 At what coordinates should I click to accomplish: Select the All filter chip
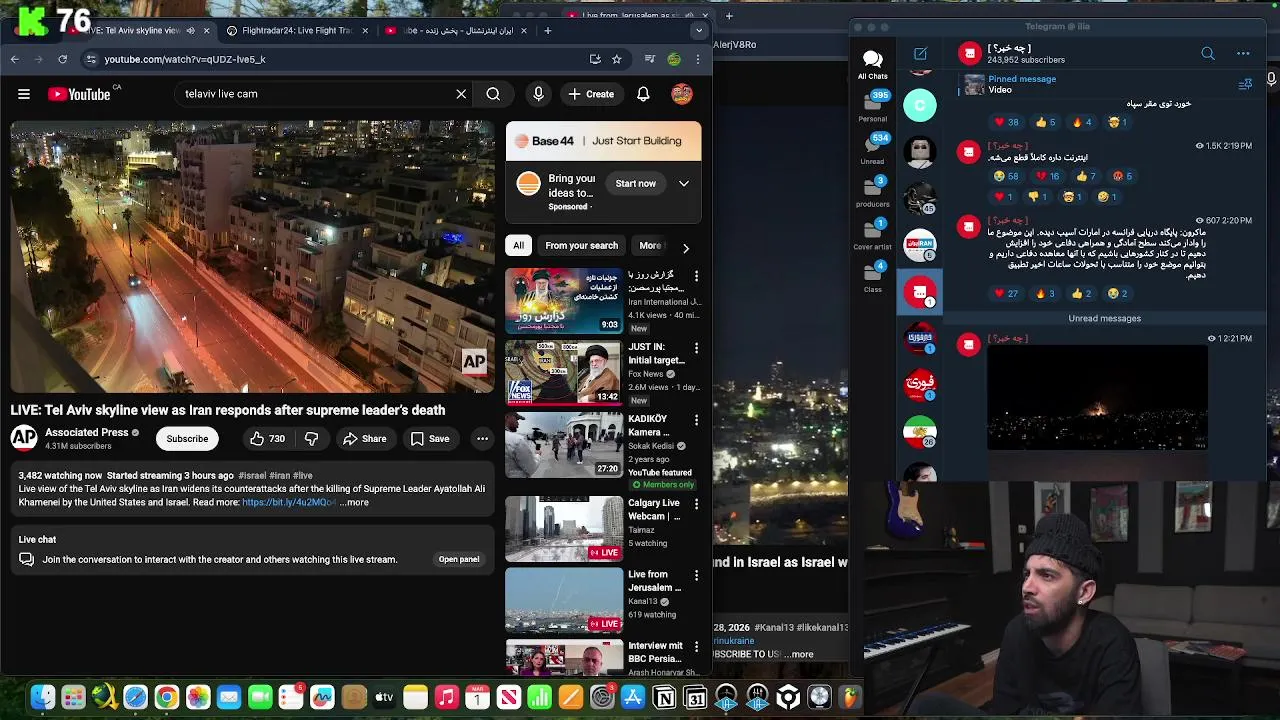(518, 246)
